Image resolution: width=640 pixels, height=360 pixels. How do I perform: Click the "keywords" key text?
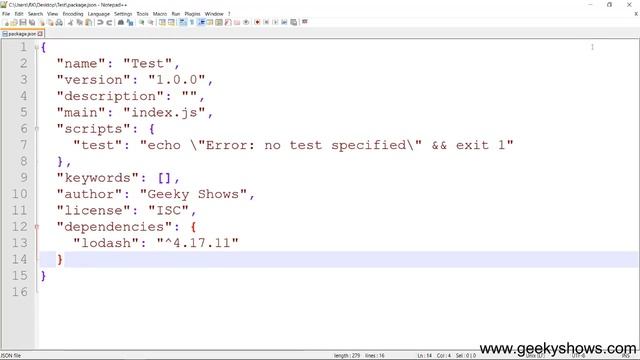[x=97, y=178]
